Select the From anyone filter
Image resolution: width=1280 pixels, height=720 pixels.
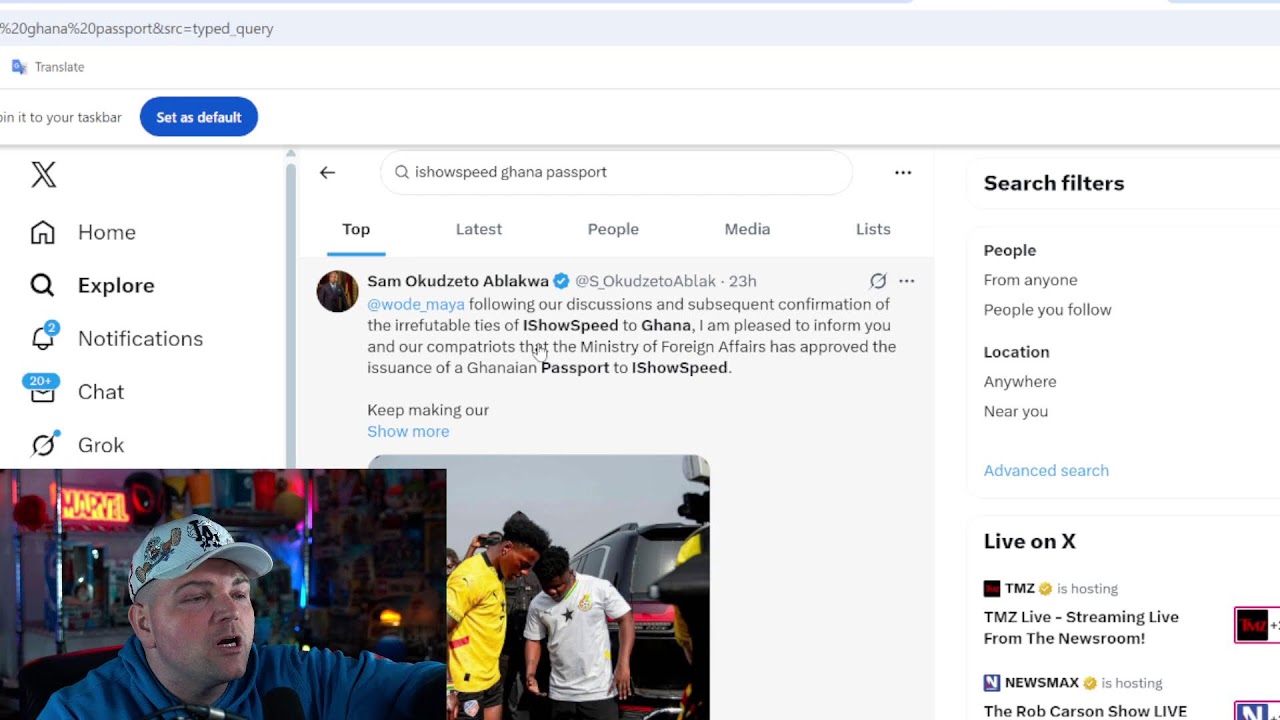coord(1030,280)
